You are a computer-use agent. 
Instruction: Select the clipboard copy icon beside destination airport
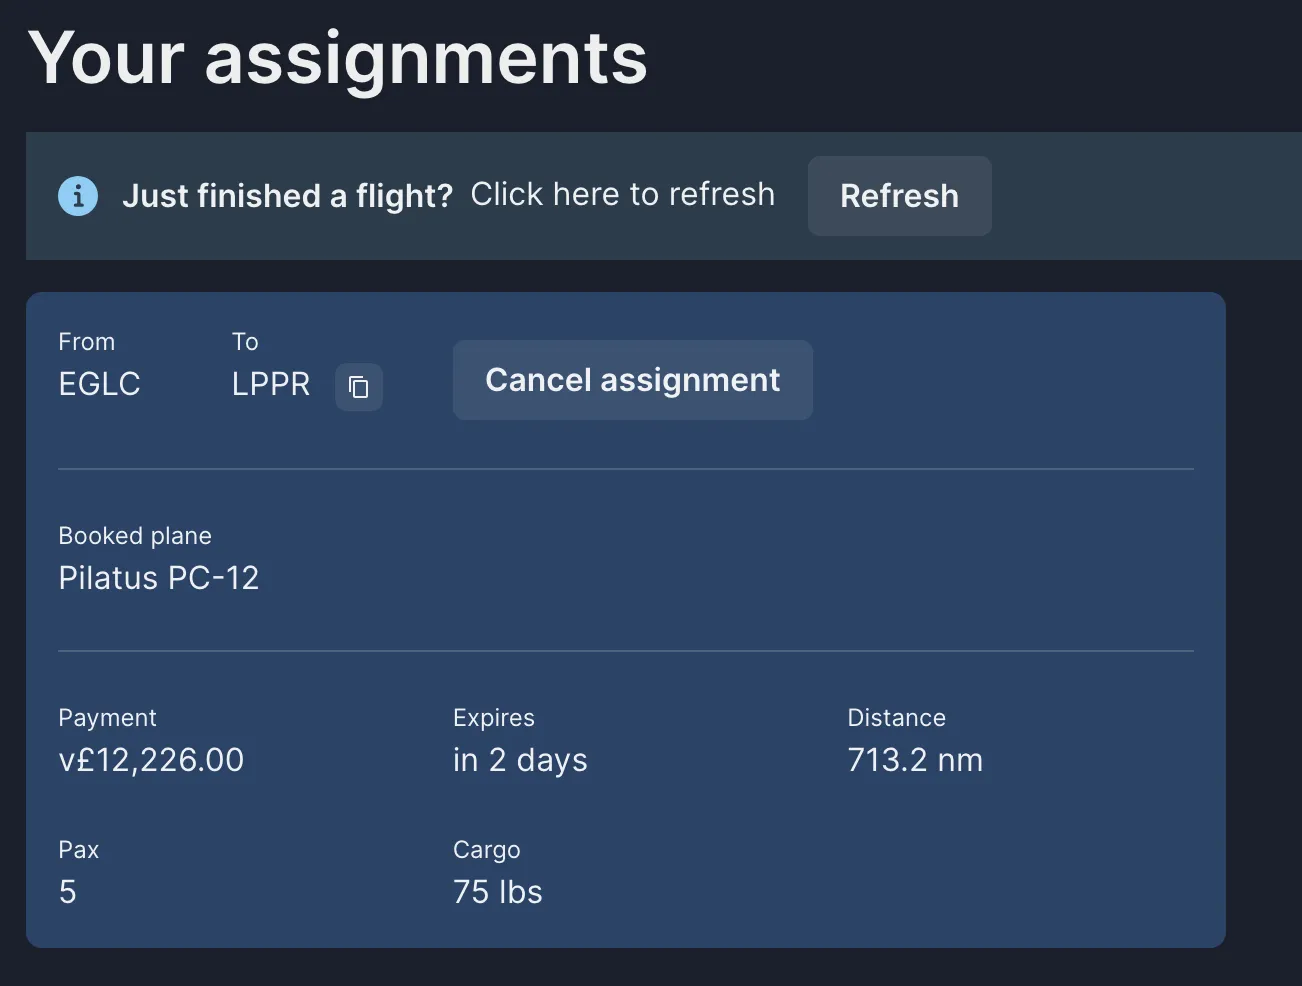tap(358, 387)
